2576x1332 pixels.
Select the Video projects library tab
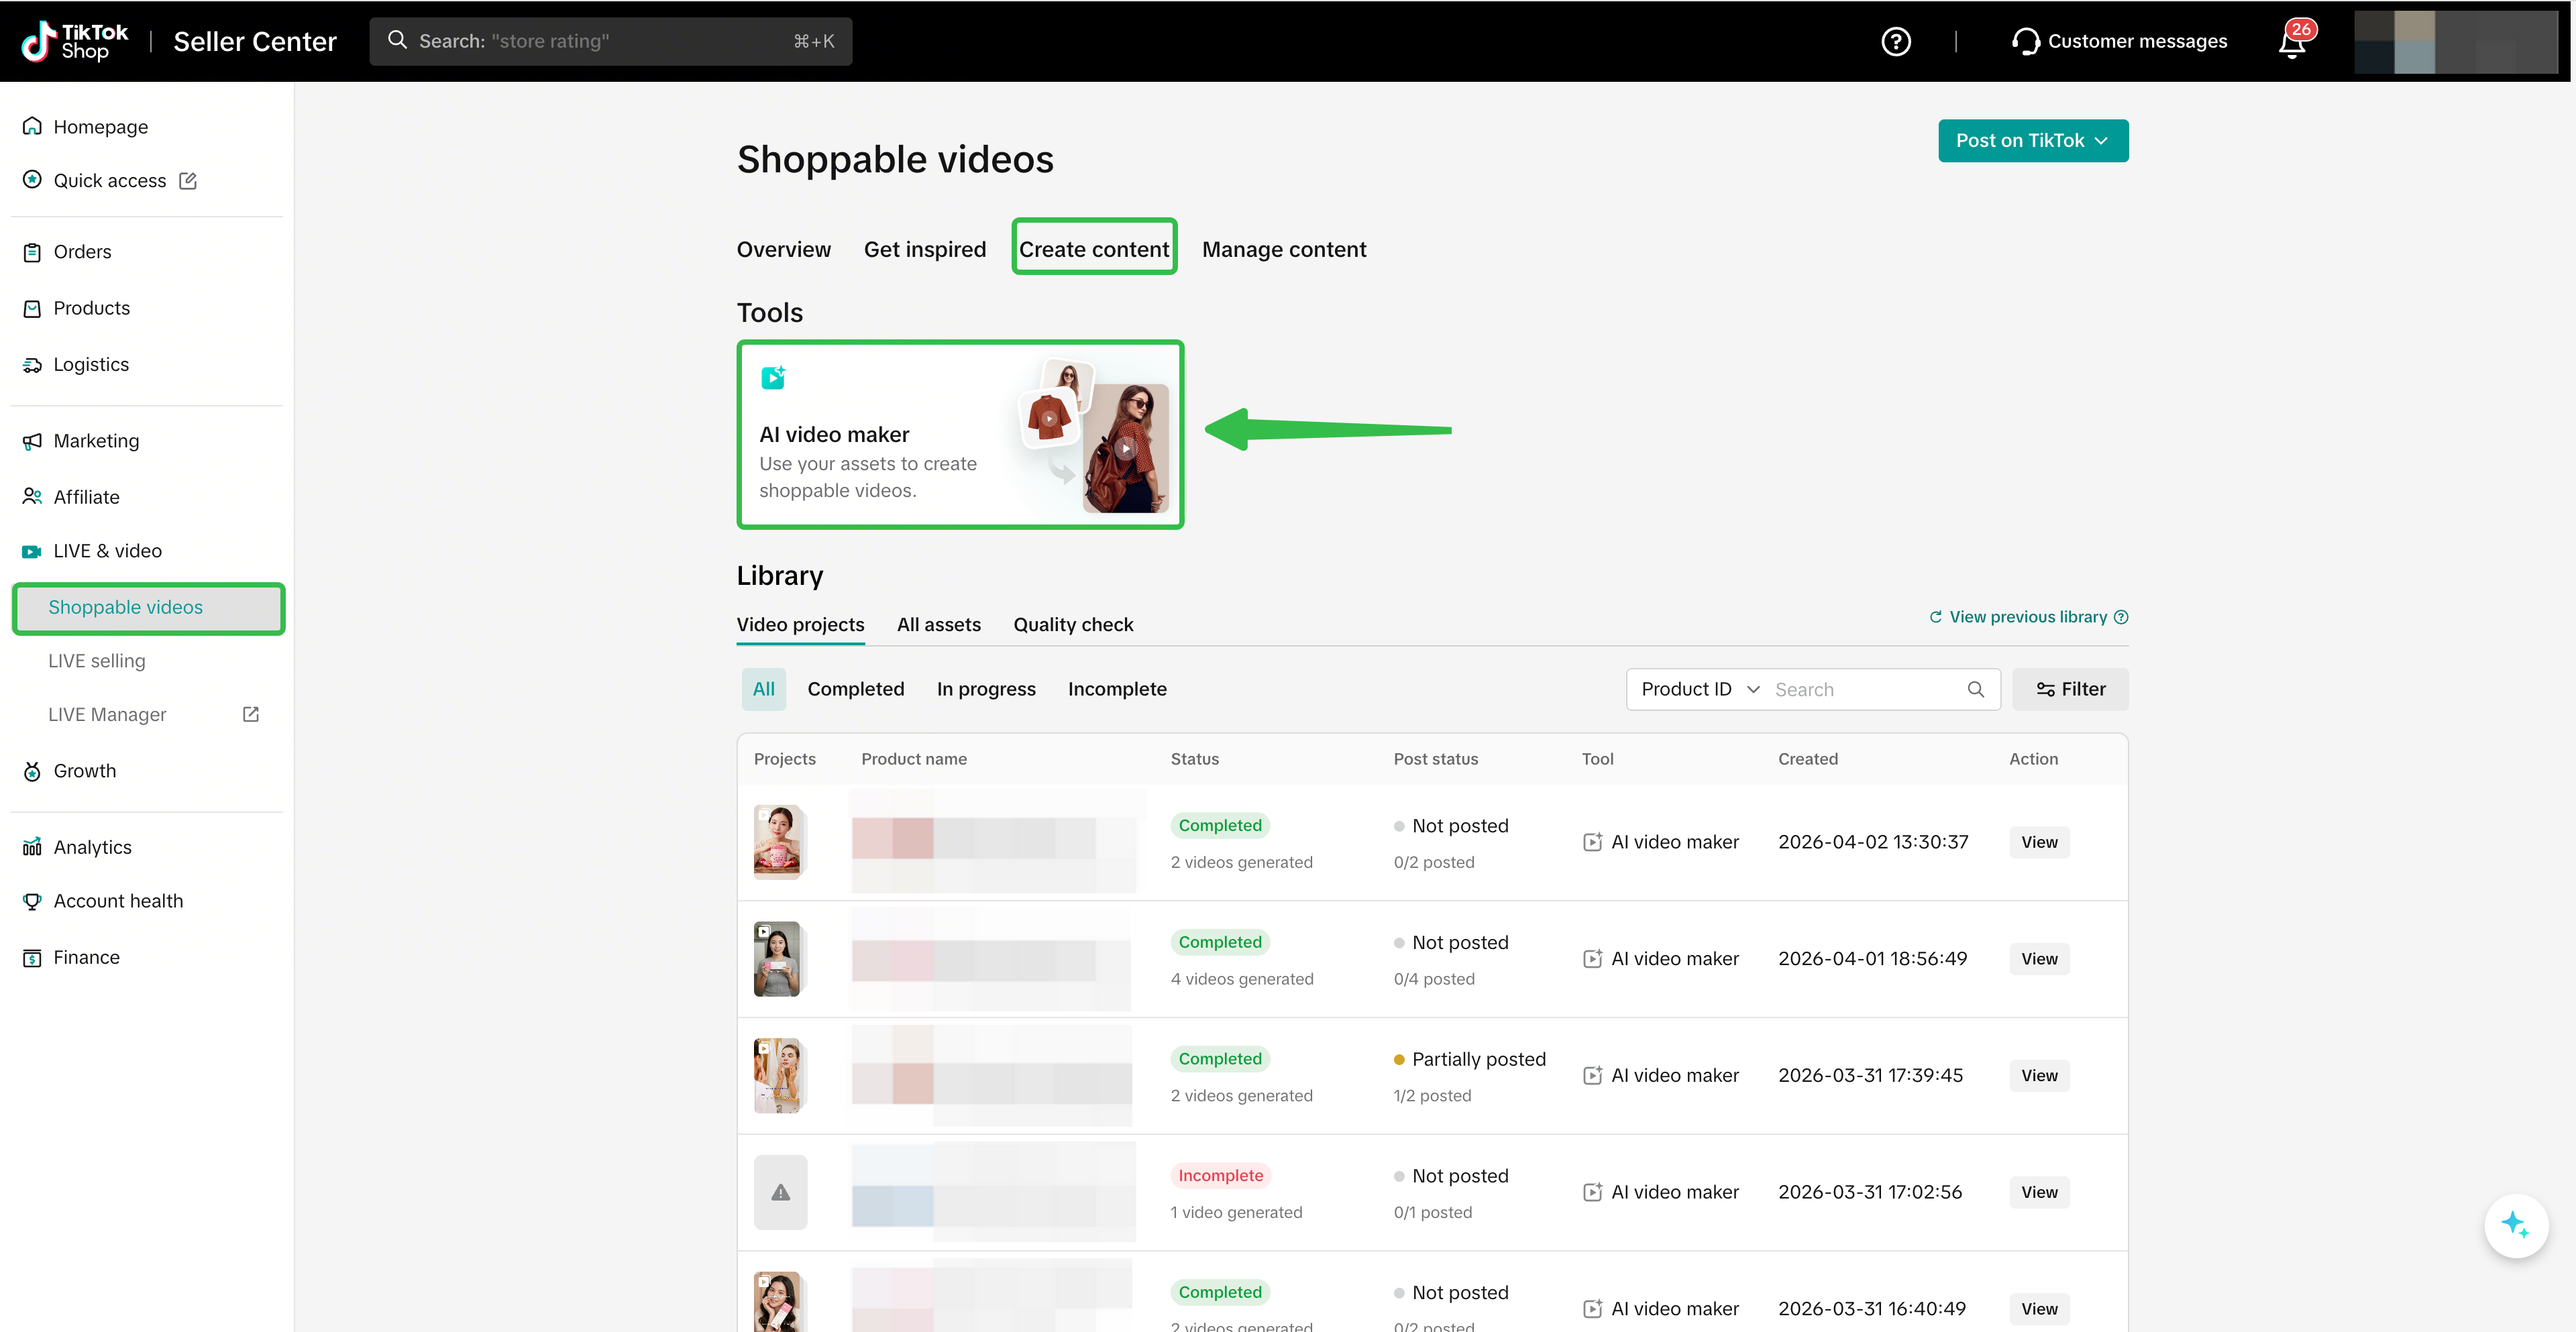coord(800,625)
